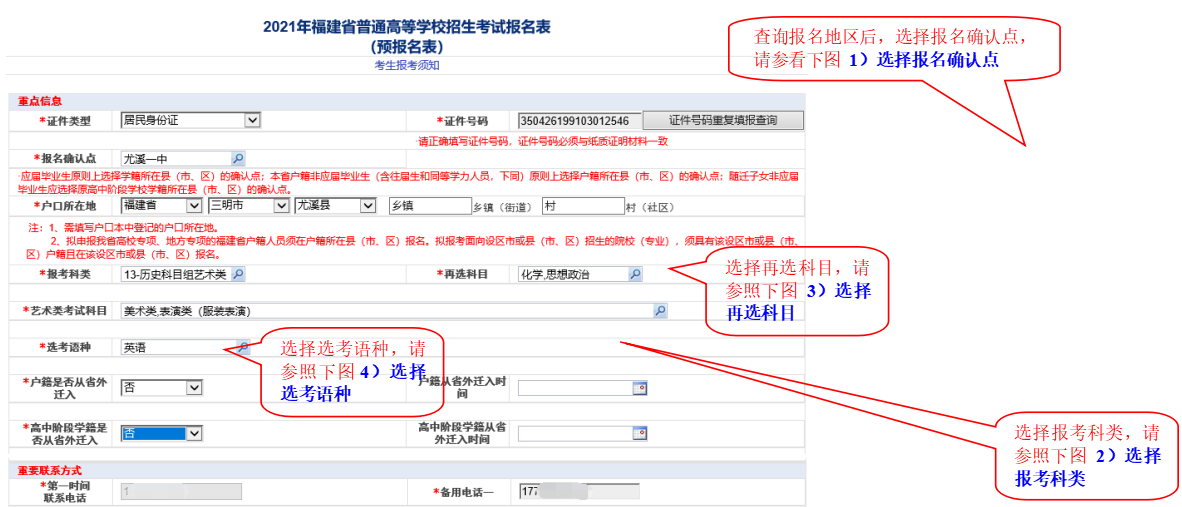Expand the 证件类型 dropdown showing 居民身份证
1182x507 pixels.
click(252, 120)
